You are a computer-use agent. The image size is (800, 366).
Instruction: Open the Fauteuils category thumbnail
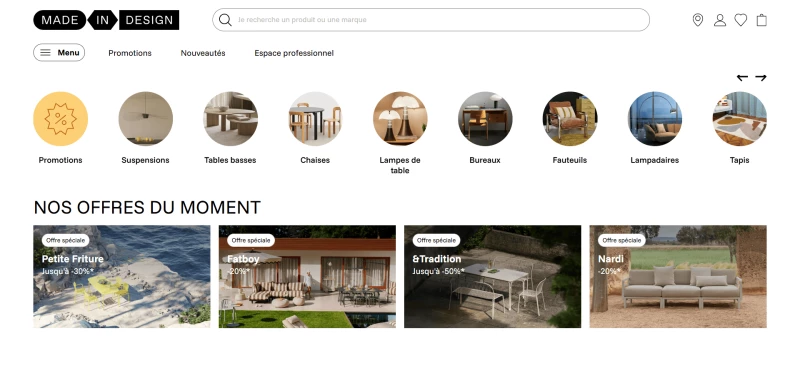(569, 119)
